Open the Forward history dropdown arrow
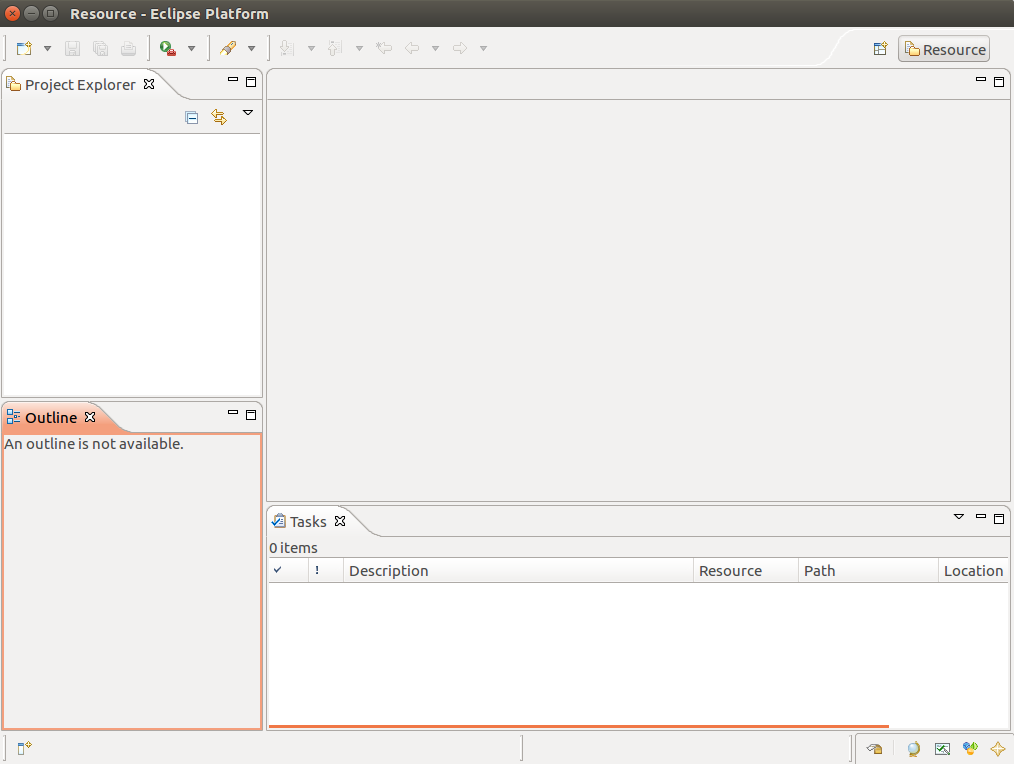The image size is (1014, 764). point(483,49)
